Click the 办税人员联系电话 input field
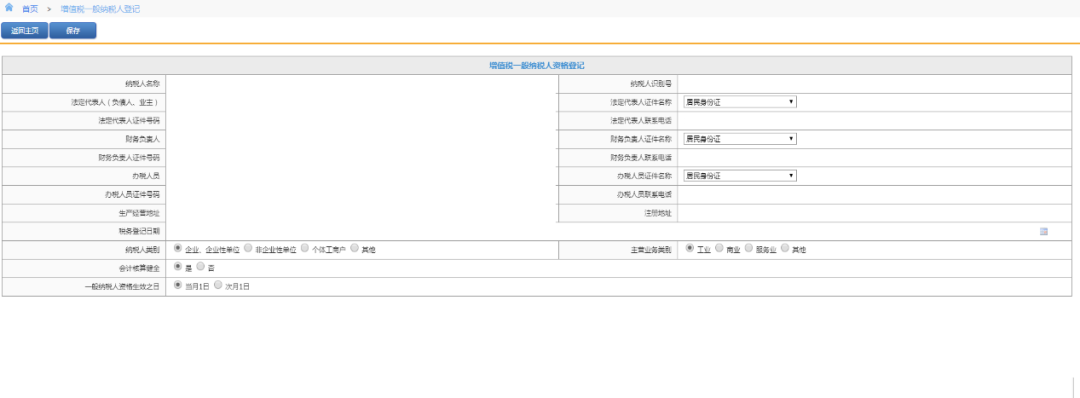The image size is (1080, 398). pyautogui.click(x=874, y=195)
